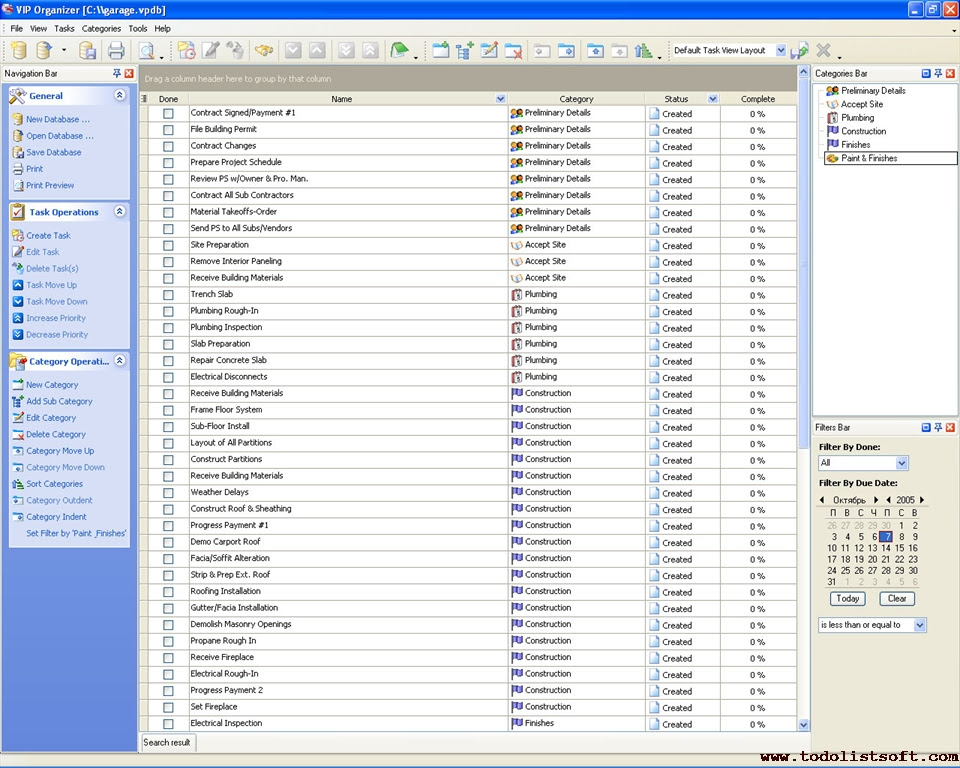Click the save layout icon beside layout dropdown

[799, 51]
